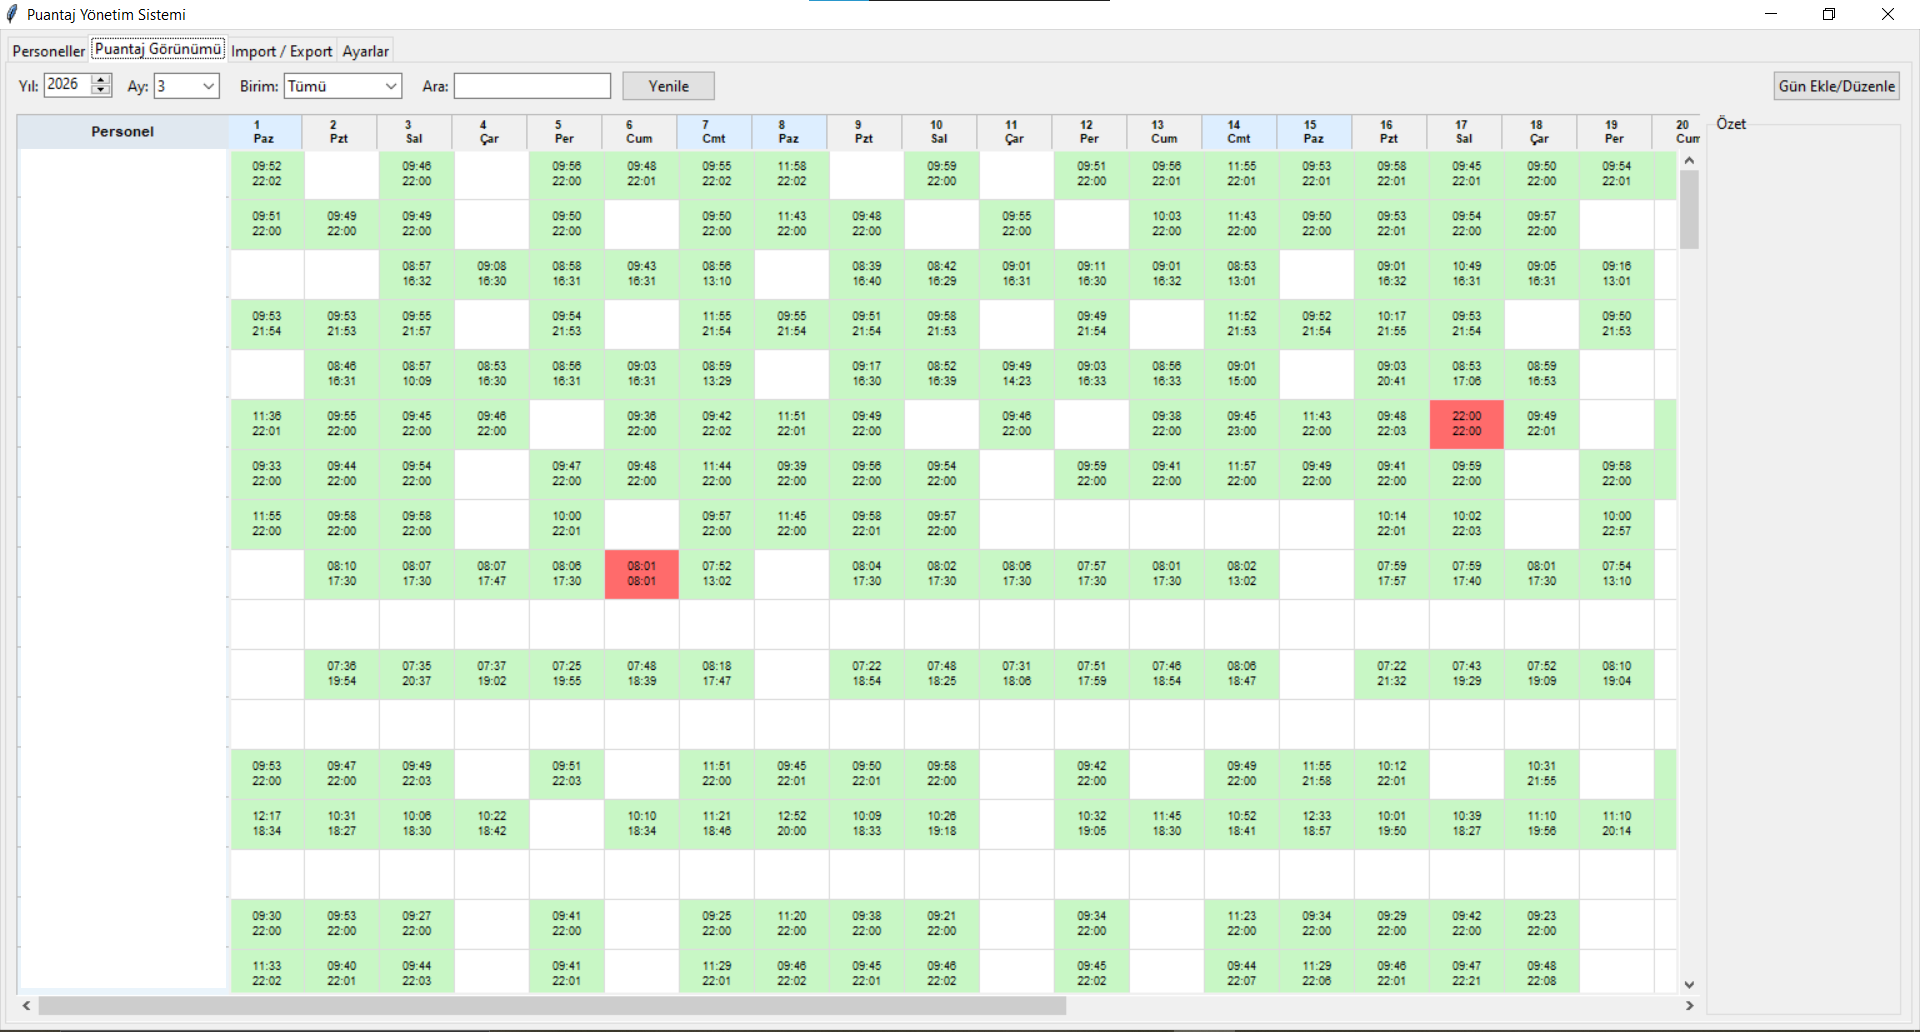Click the red cell on day 17
Image resolution: width=1920 pixels, height=1032 pixels.
coord(1466,424)
